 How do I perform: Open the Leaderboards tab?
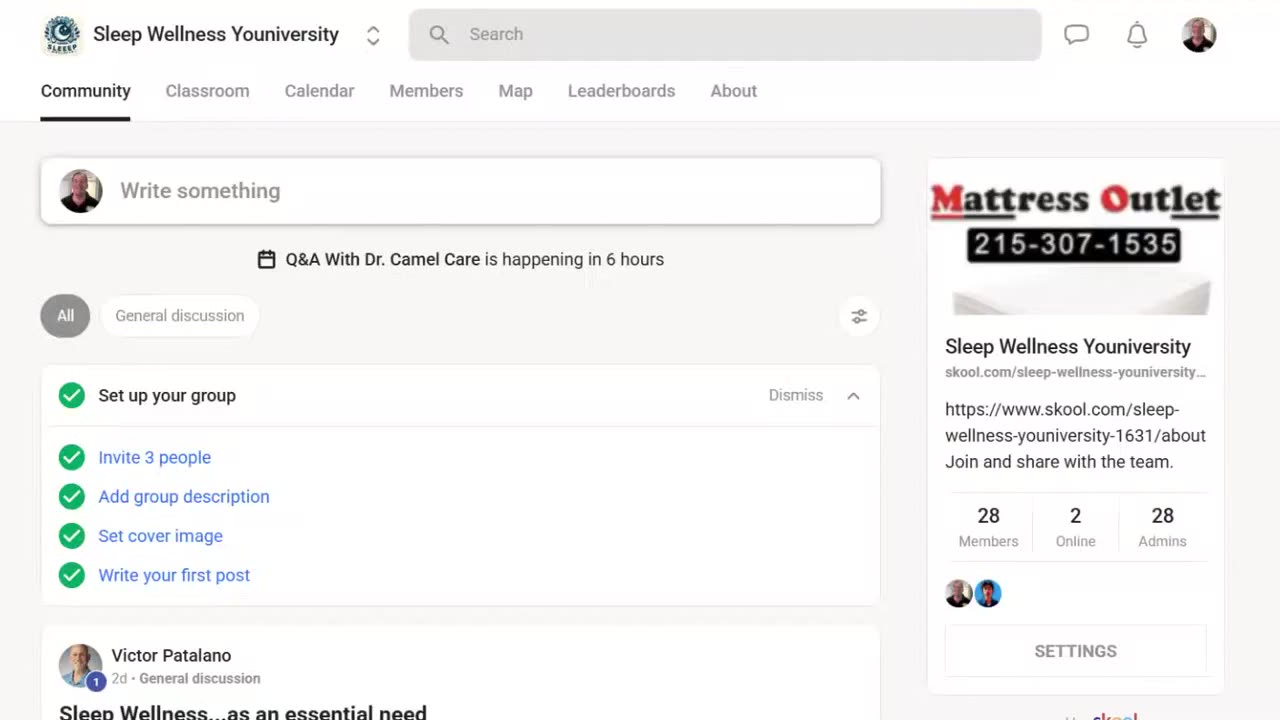click(x=621, y=91)
